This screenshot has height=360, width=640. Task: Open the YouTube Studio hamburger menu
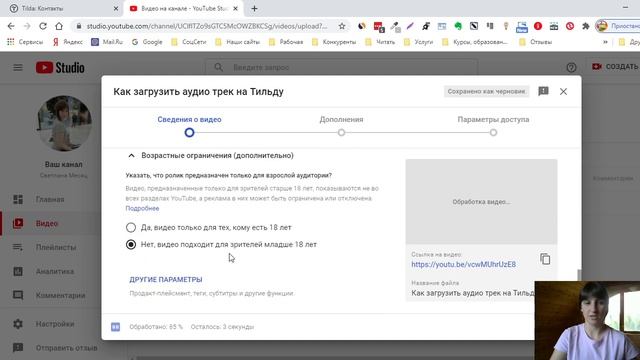[x=18, y=67]
